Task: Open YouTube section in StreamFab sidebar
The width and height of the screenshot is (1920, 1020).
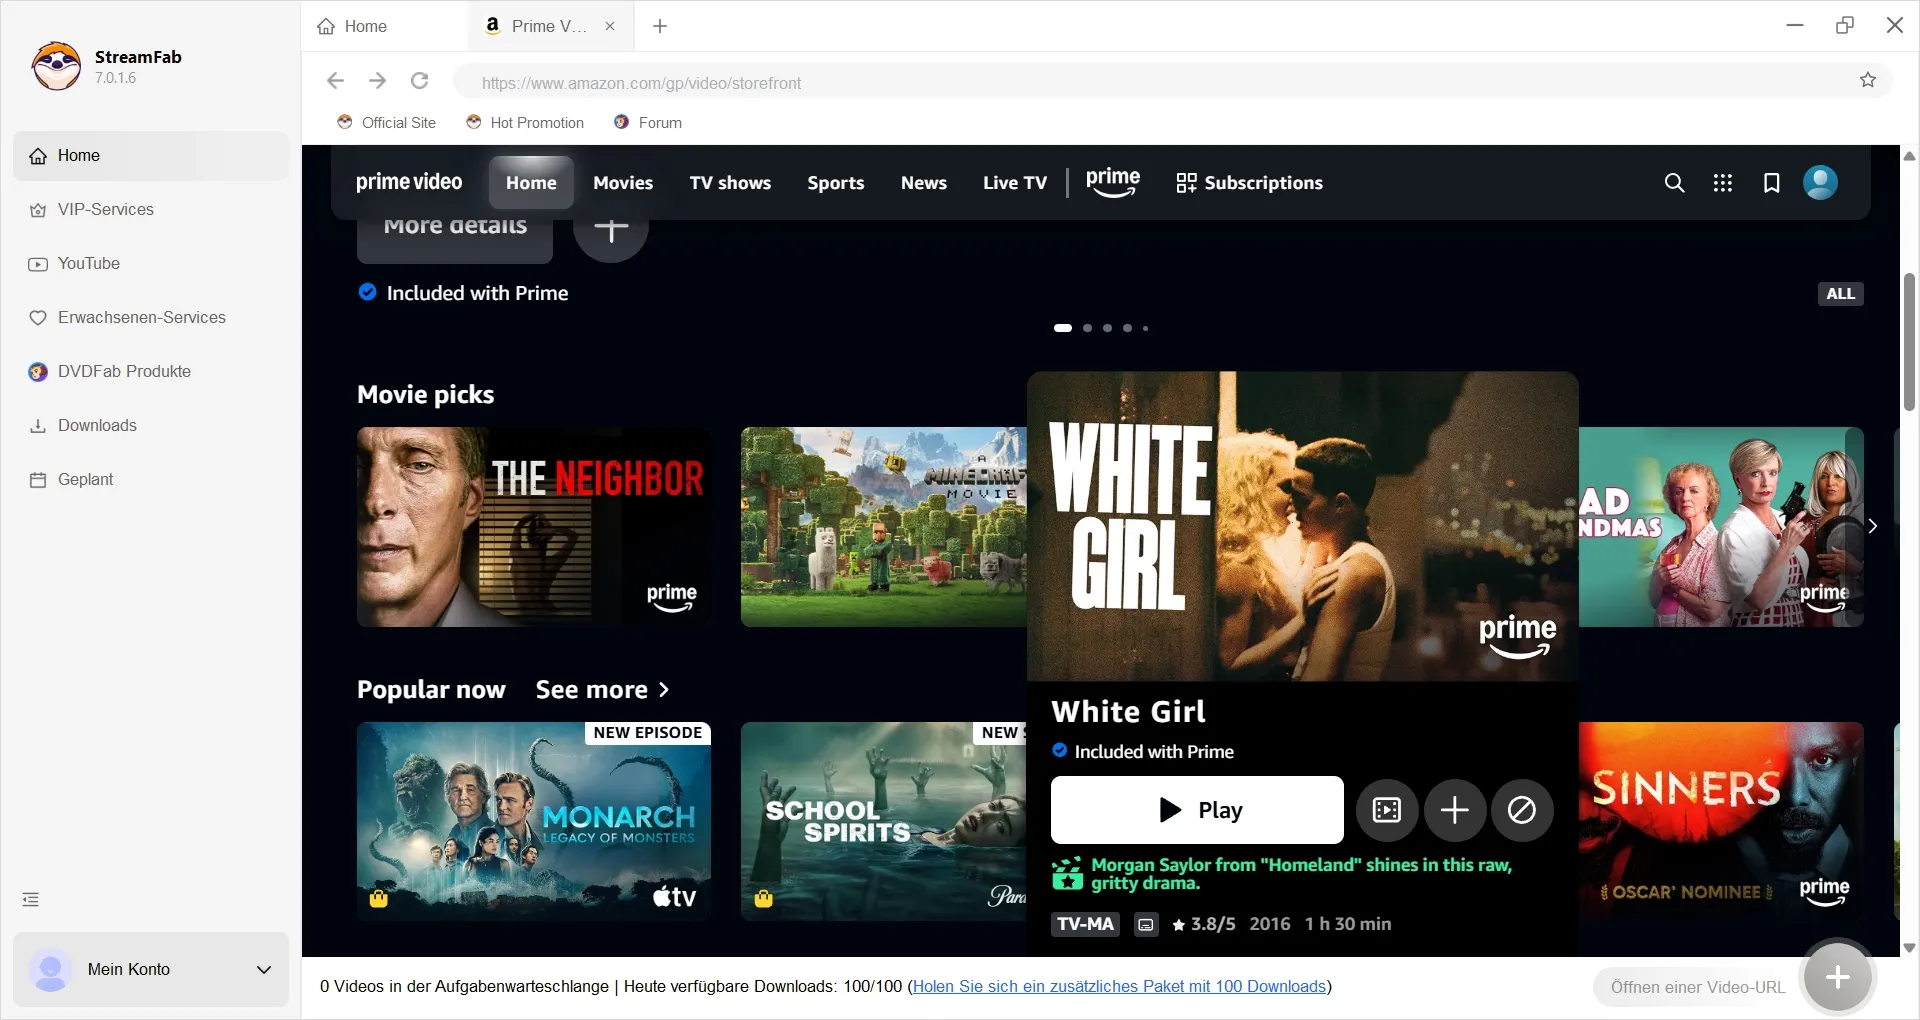Action: (89, 263)
